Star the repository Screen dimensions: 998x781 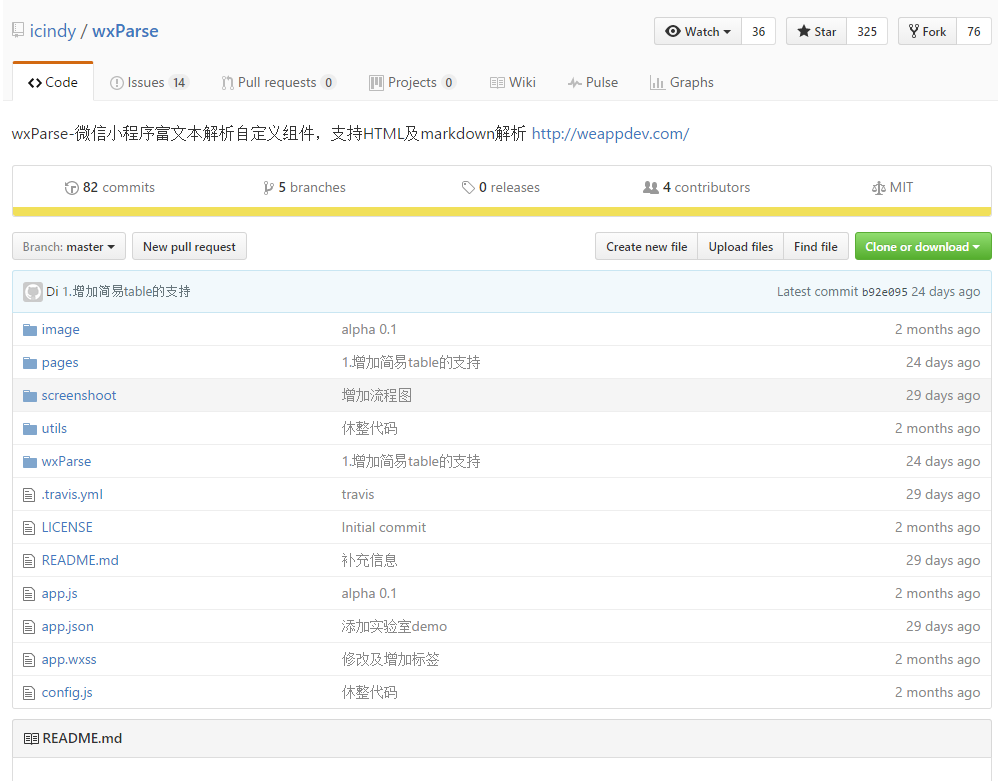point(817,31)
